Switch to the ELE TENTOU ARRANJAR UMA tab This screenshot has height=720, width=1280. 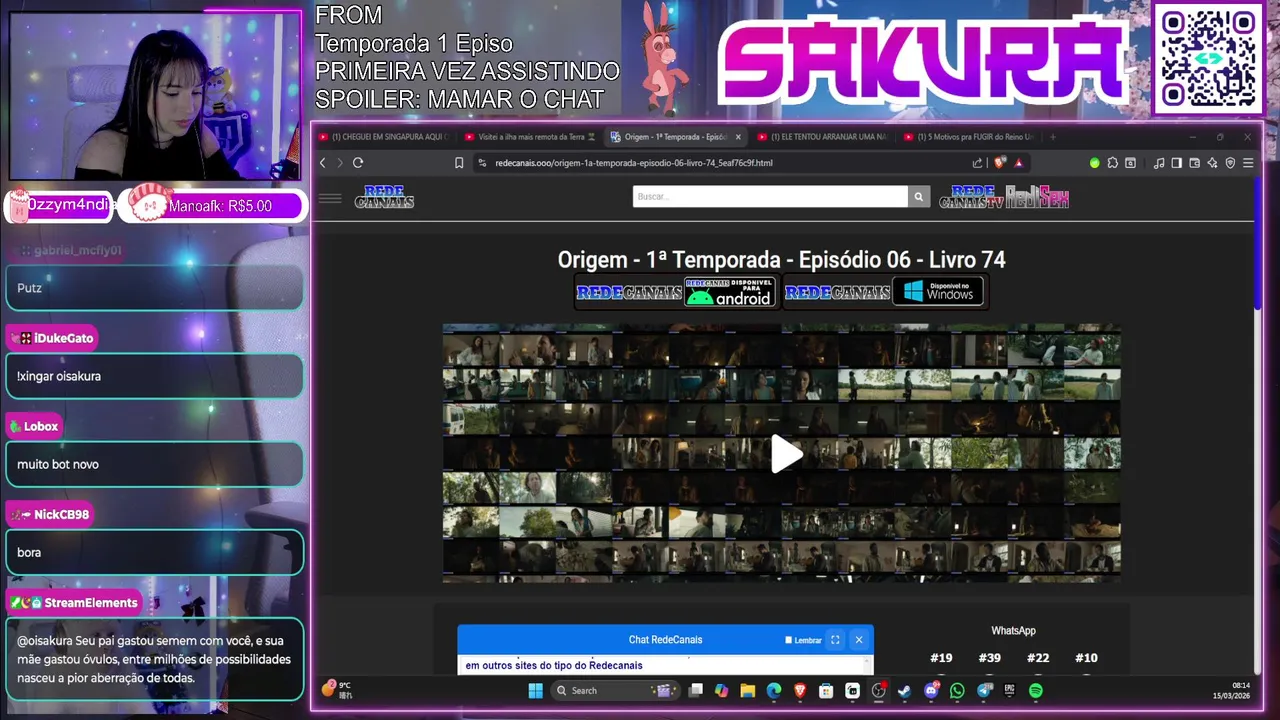(x=824, y=137)
